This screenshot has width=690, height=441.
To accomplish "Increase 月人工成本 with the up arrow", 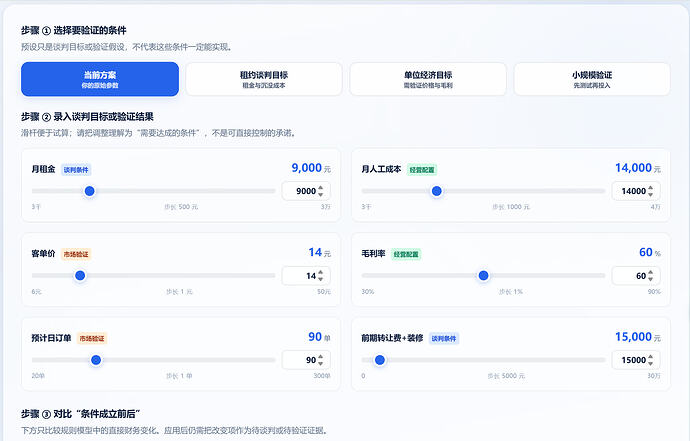I will click(650, 188).
